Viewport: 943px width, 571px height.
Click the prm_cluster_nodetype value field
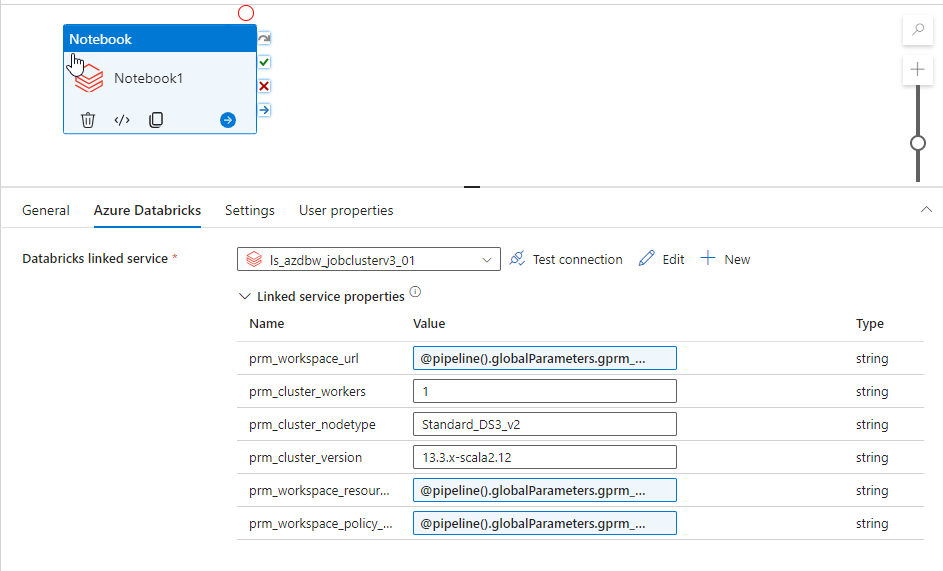(x=545, y=424)
